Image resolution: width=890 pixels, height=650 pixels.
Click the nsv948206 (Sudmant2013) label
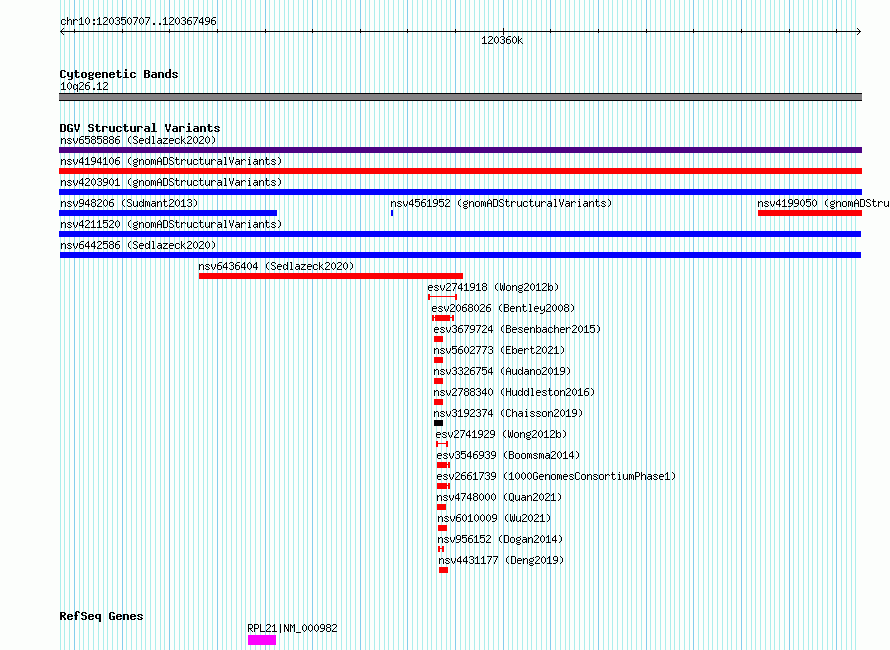pos(129,203)
